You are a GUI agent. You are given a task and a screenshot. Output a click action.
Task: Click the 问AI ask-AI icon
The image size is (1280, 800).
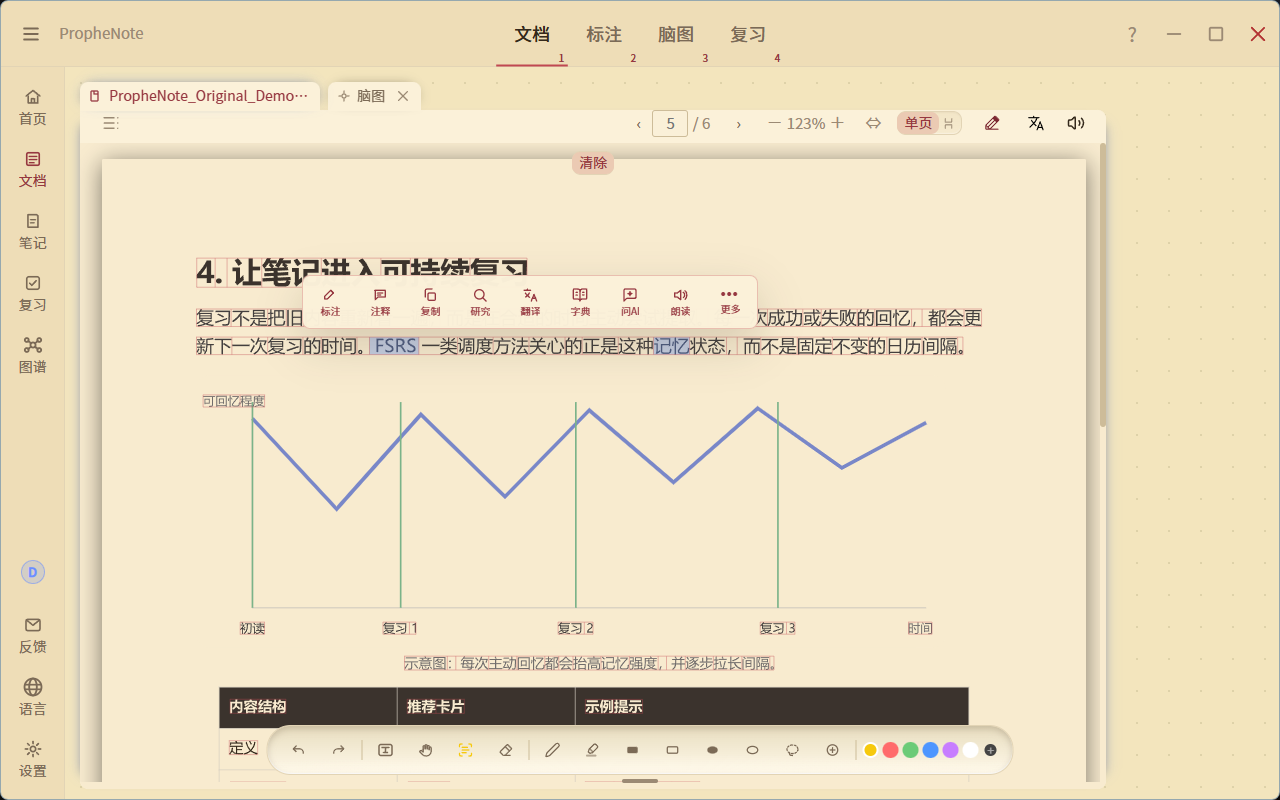630,302
